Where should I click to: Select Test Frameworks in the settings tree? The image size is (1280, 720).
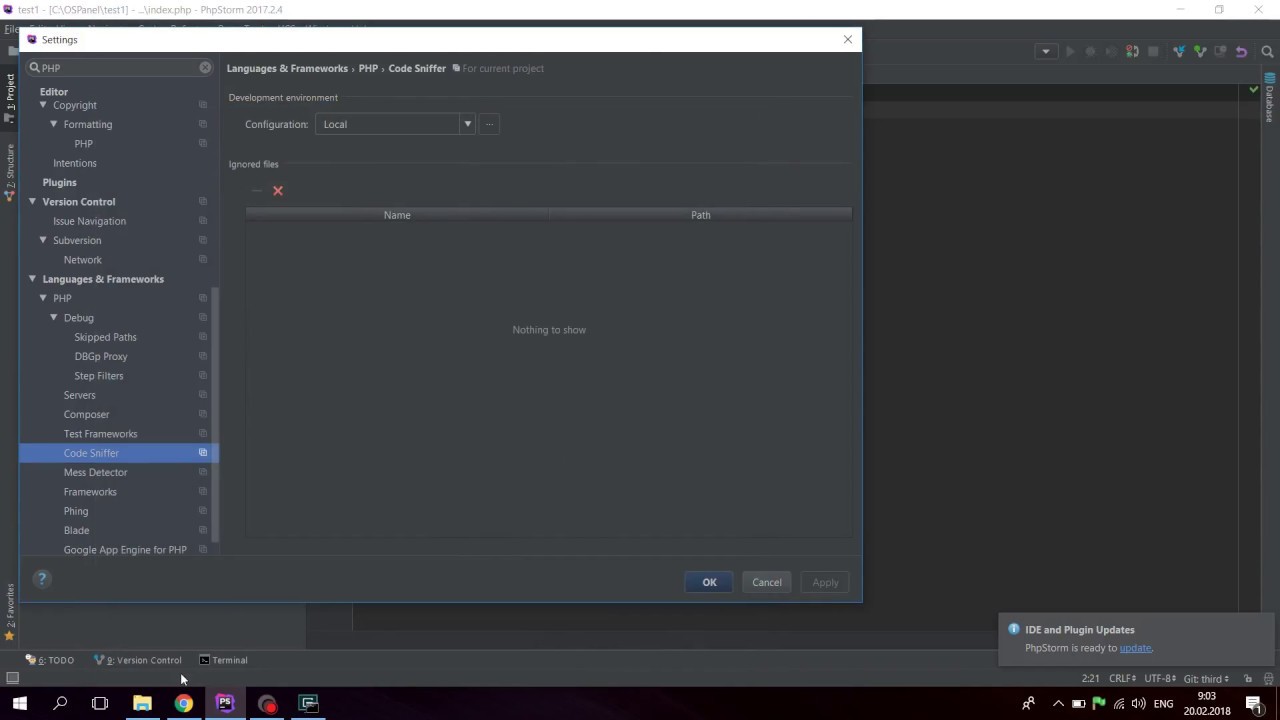point(100,434)
